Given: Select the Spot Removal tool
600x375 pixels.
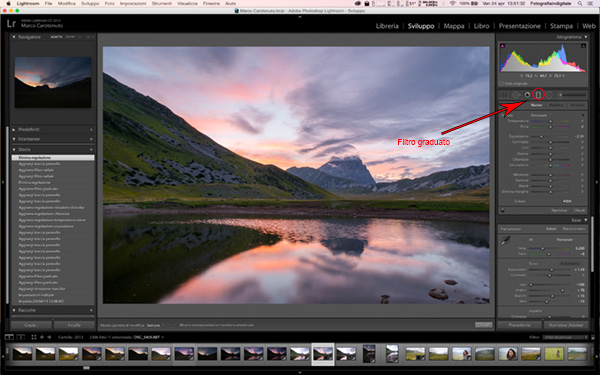Looking at the screenshot, I should tap(516, 95).
